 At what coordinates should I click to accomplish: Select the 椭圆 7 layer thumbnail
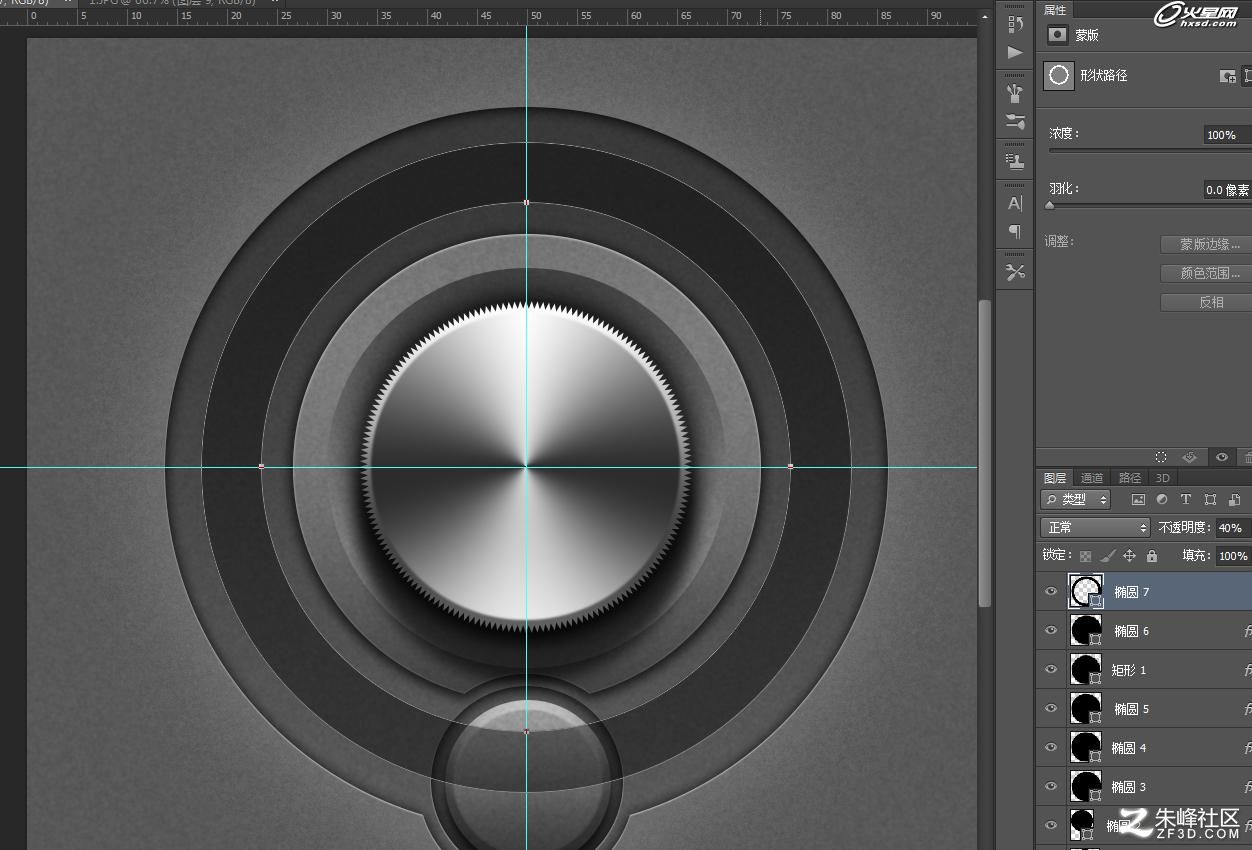click(x=1086, y=592)
